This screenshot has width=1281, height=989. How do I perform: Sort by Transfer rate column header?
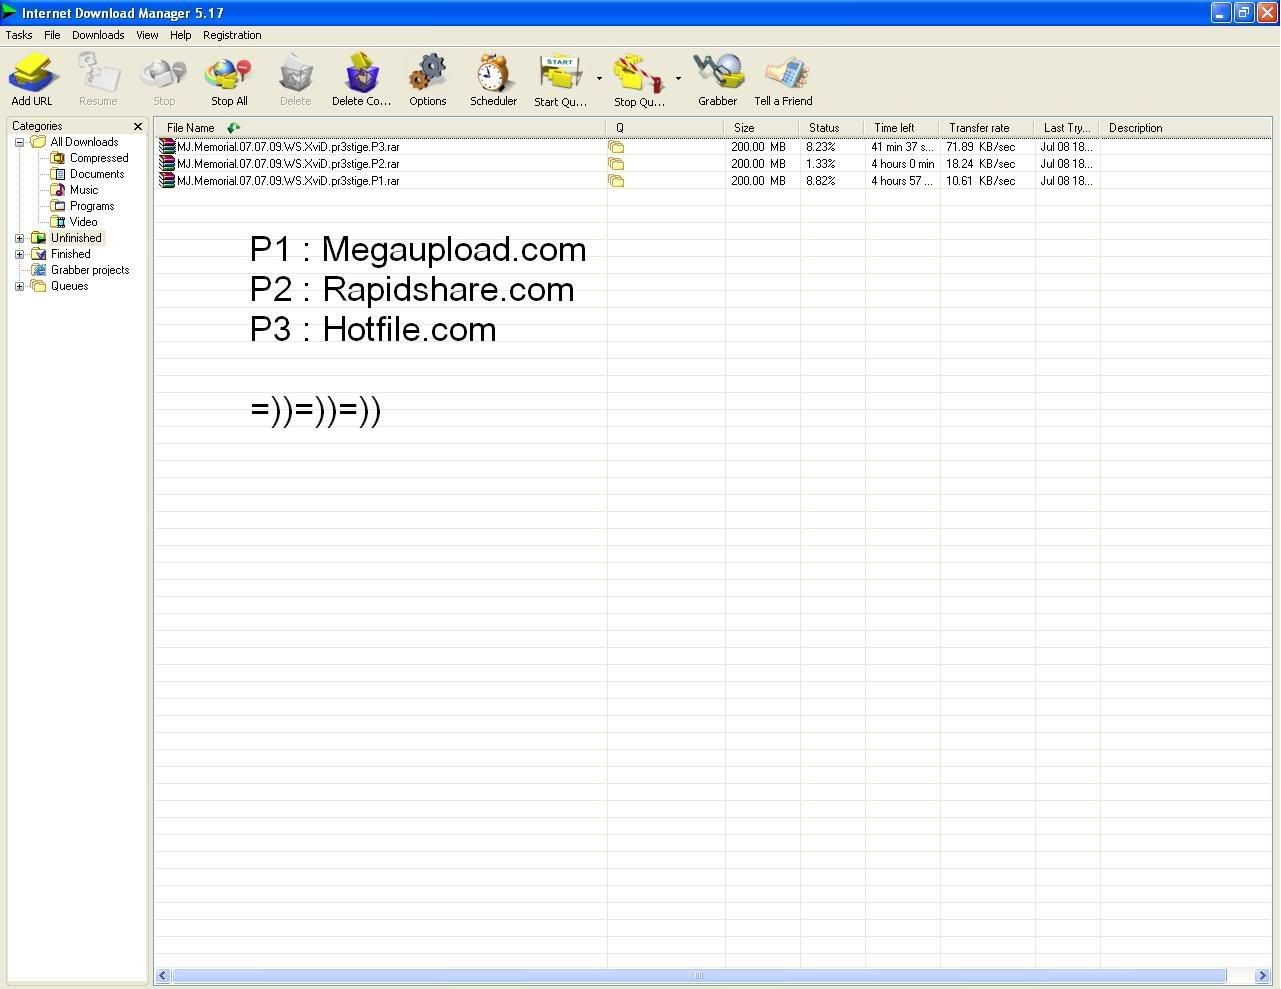point(987,128)
